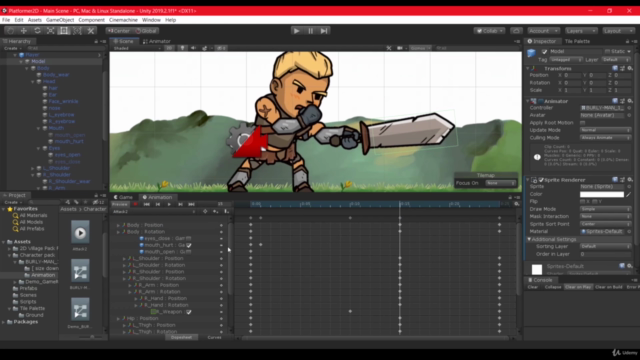Switch to the Animator tab
The width and height of the screenshot is (640, 360).
(157, 41)
